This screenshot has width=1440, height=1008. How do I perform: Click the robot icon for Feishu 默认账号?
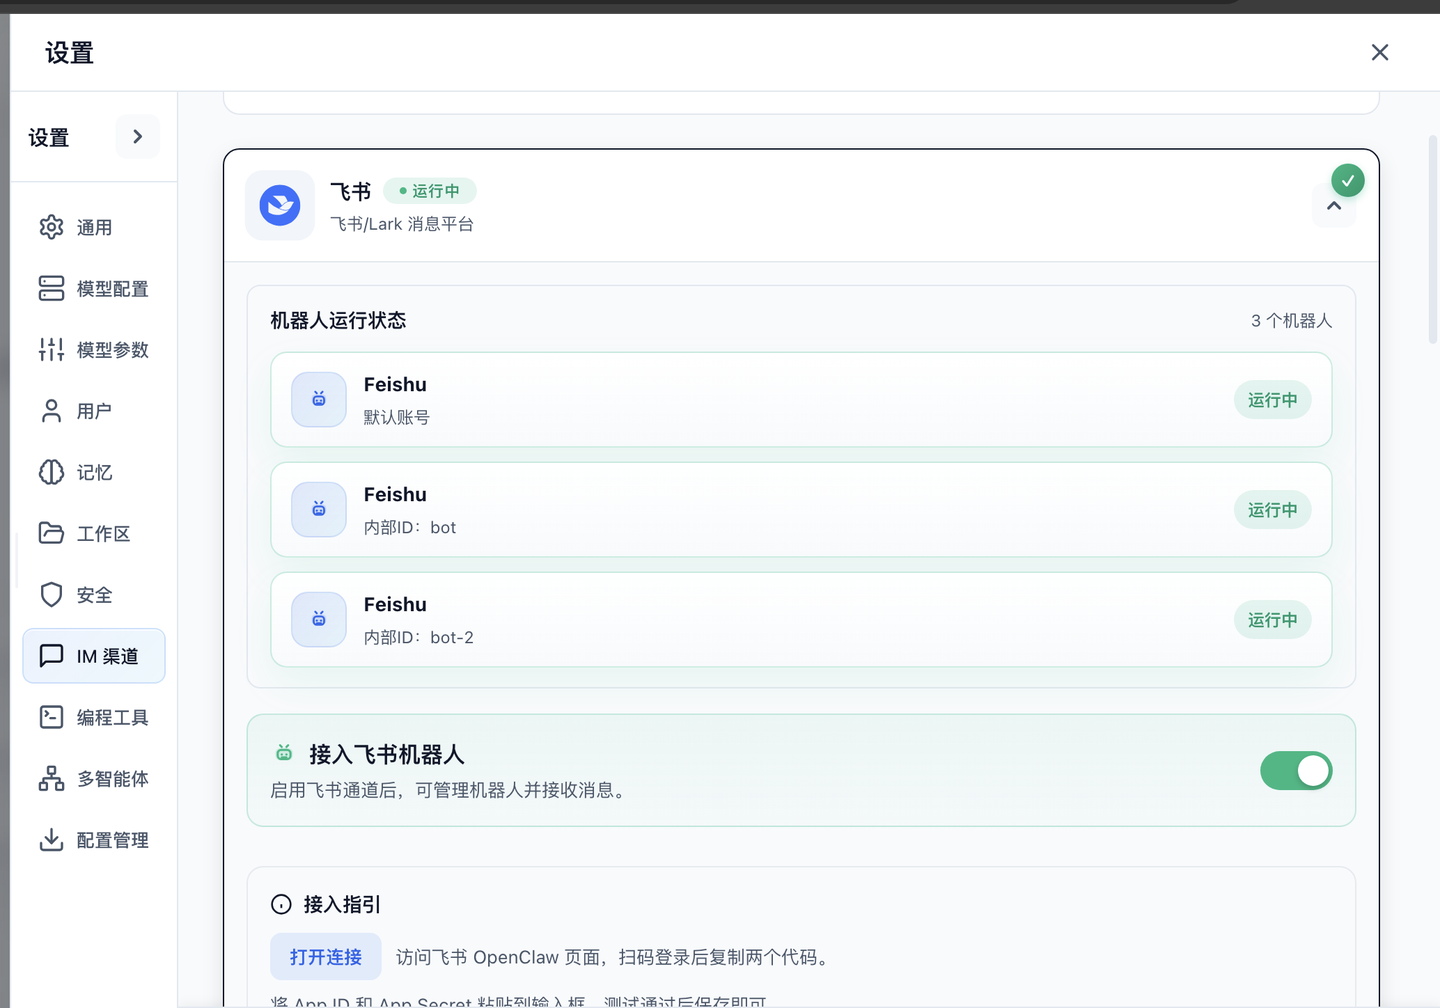[x=319, y=399]
